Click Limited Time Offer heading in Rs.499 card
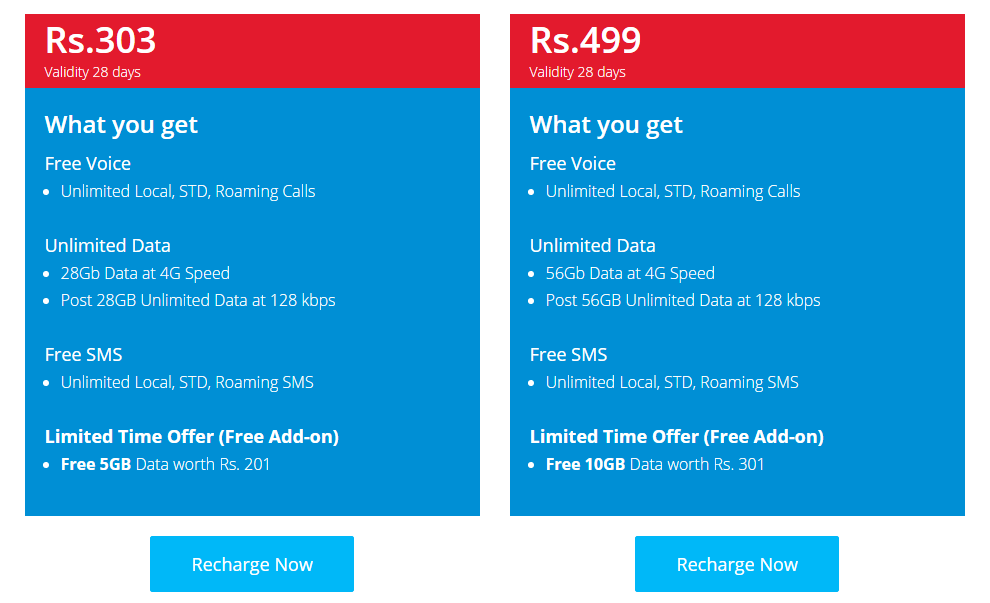This screenshot has height=603, width=990. click(x=677, y=437)
